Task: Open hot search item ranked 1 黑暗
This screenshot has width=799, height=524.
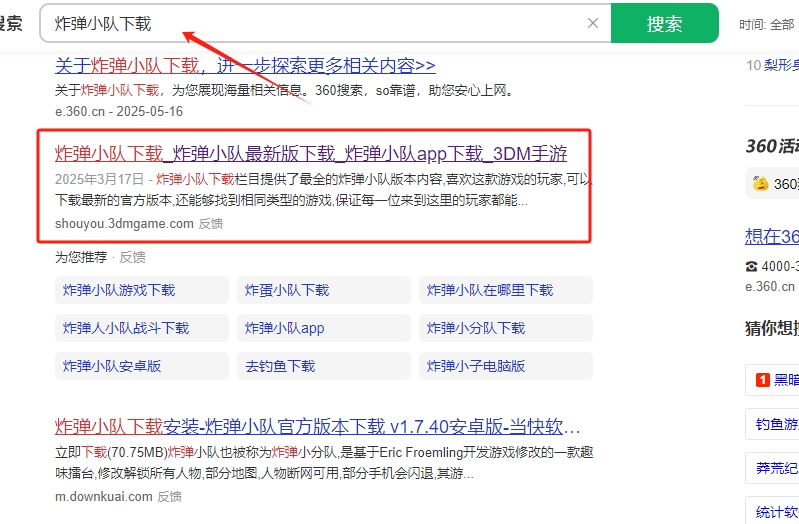Action: point(772,380)
